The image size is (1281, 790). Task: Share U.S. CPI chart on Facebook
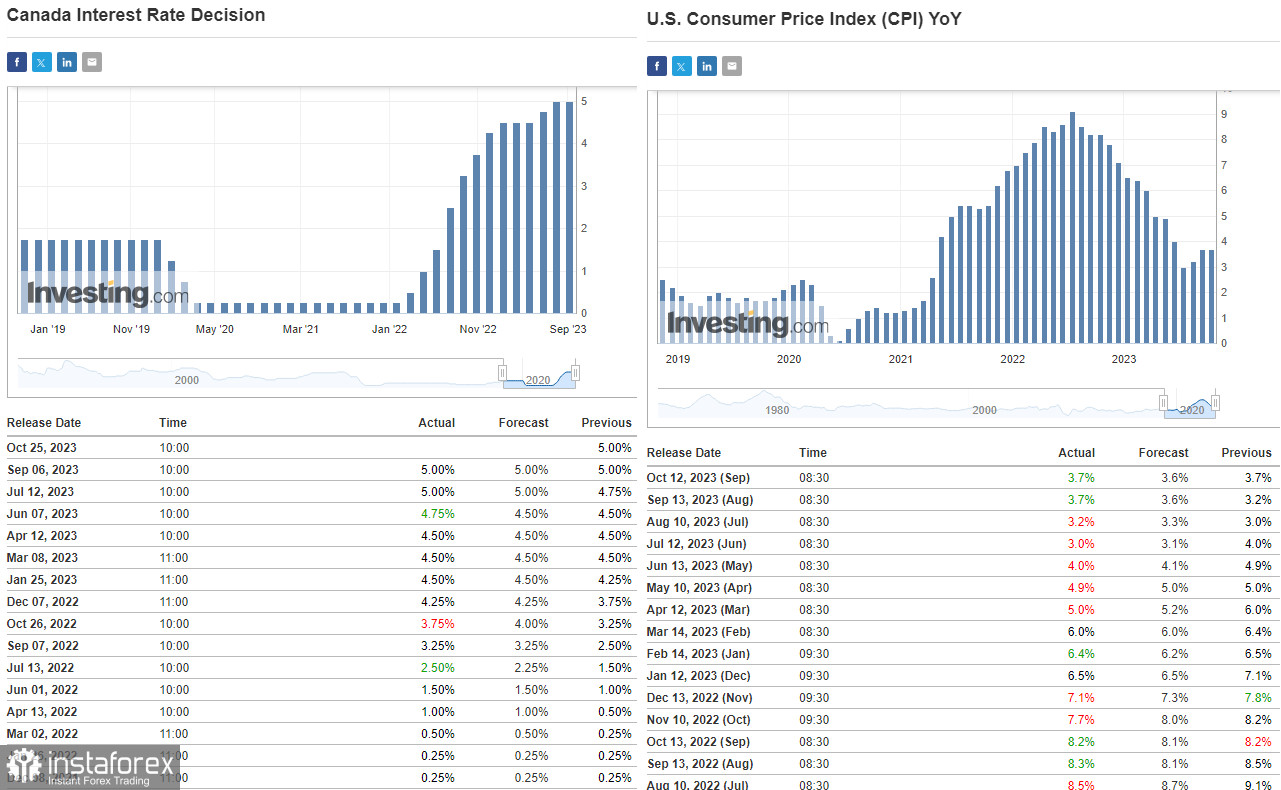[657, 67]
